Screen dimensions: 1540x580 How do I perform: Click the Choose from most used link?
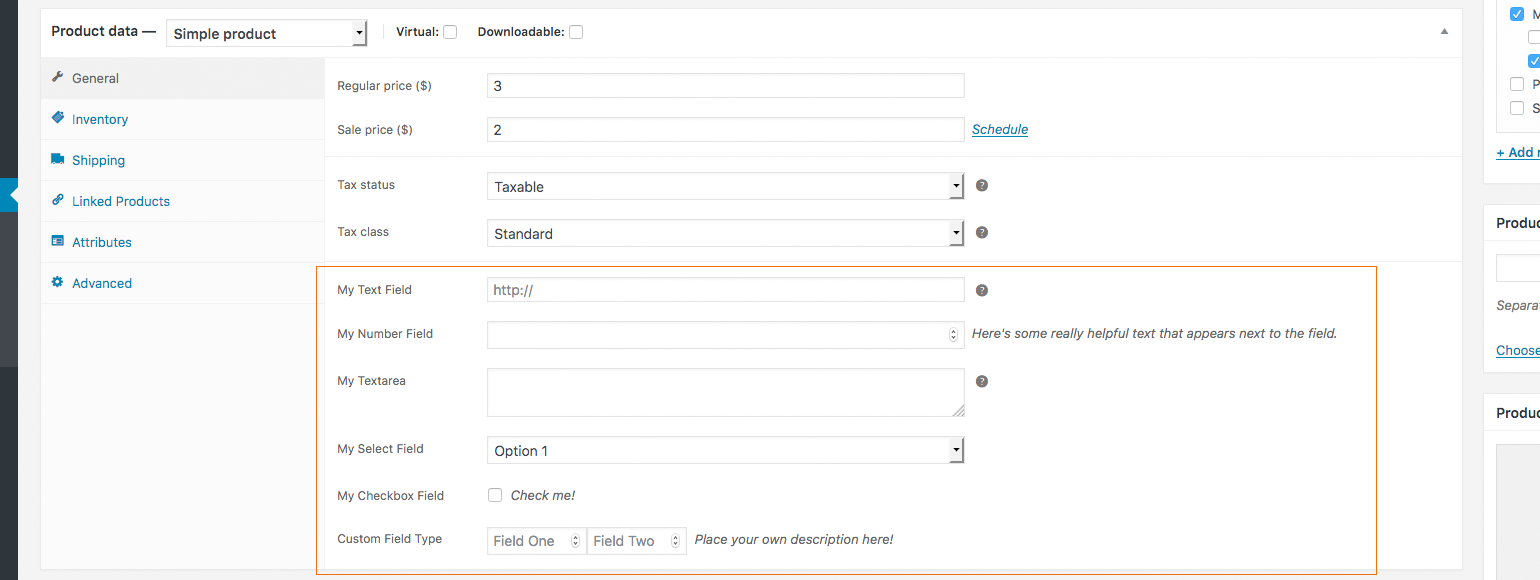(1517, 350)
